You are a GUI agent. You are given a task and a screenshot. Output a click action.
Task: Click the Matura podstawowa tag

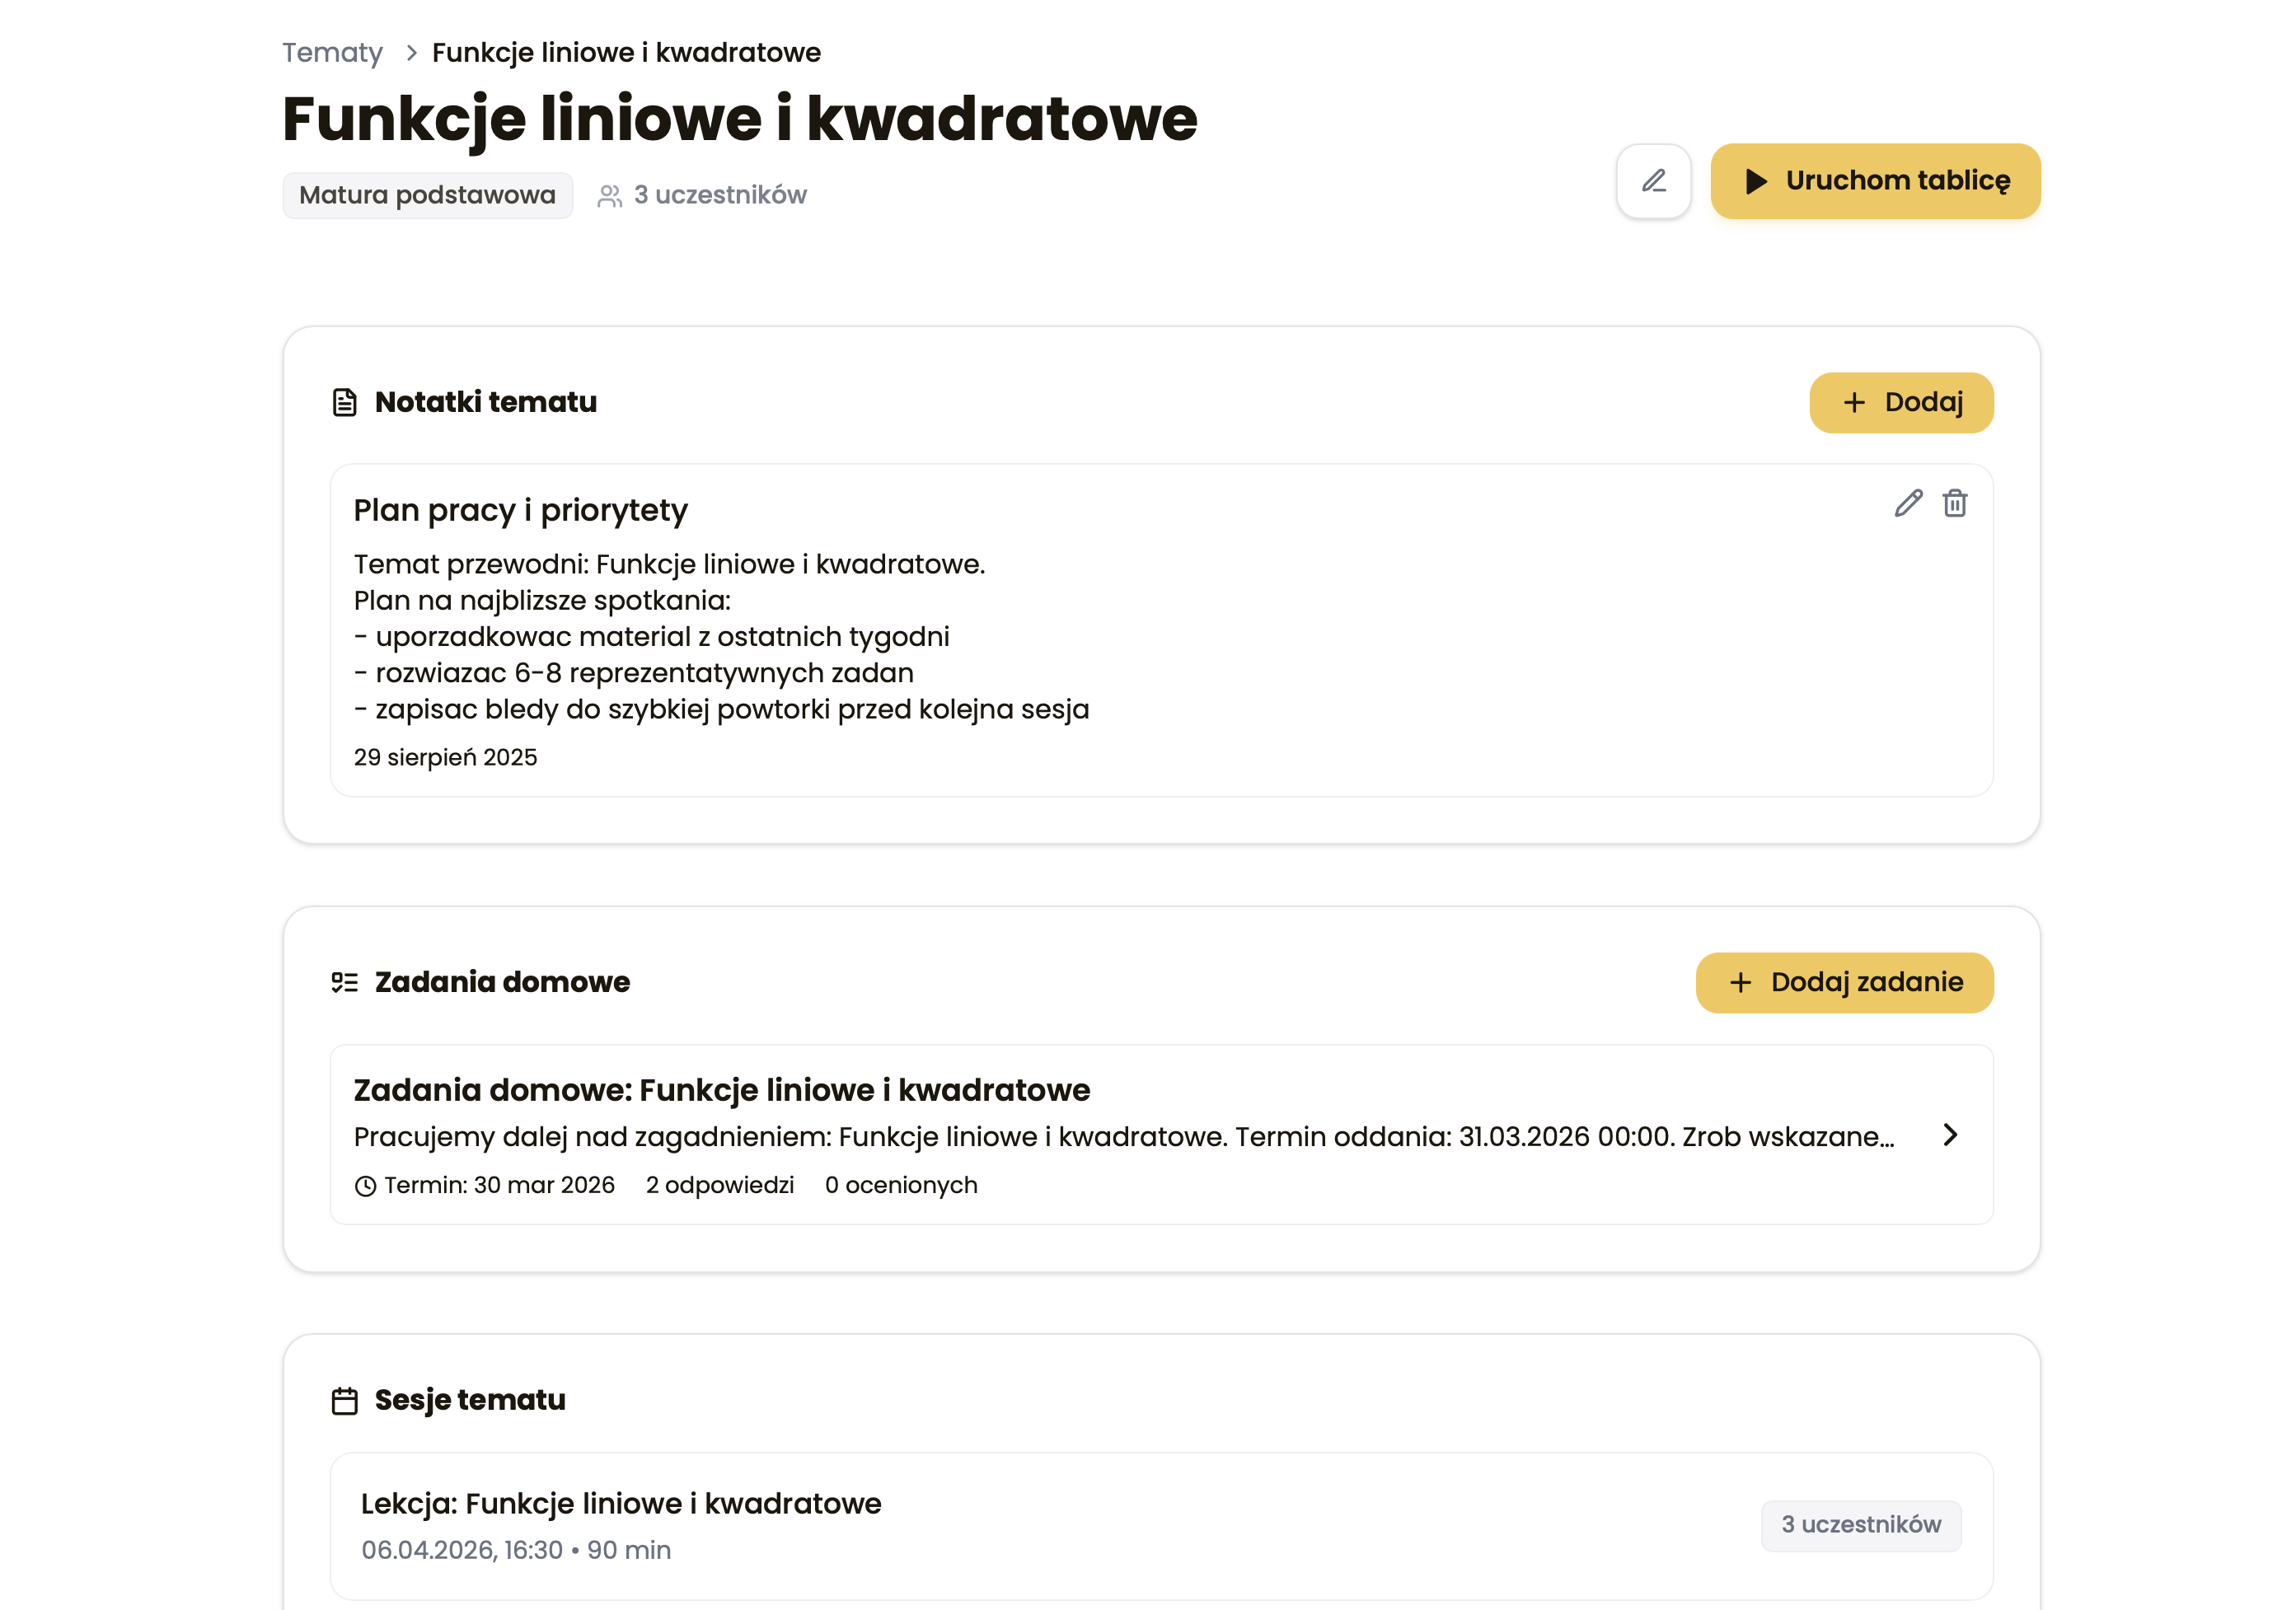click(427, 195)
